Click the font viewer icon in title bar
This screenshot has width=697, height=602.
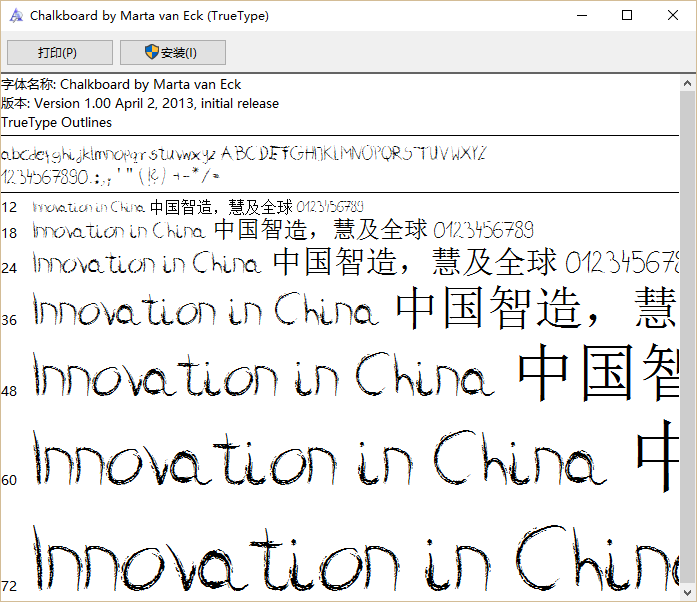16,16
